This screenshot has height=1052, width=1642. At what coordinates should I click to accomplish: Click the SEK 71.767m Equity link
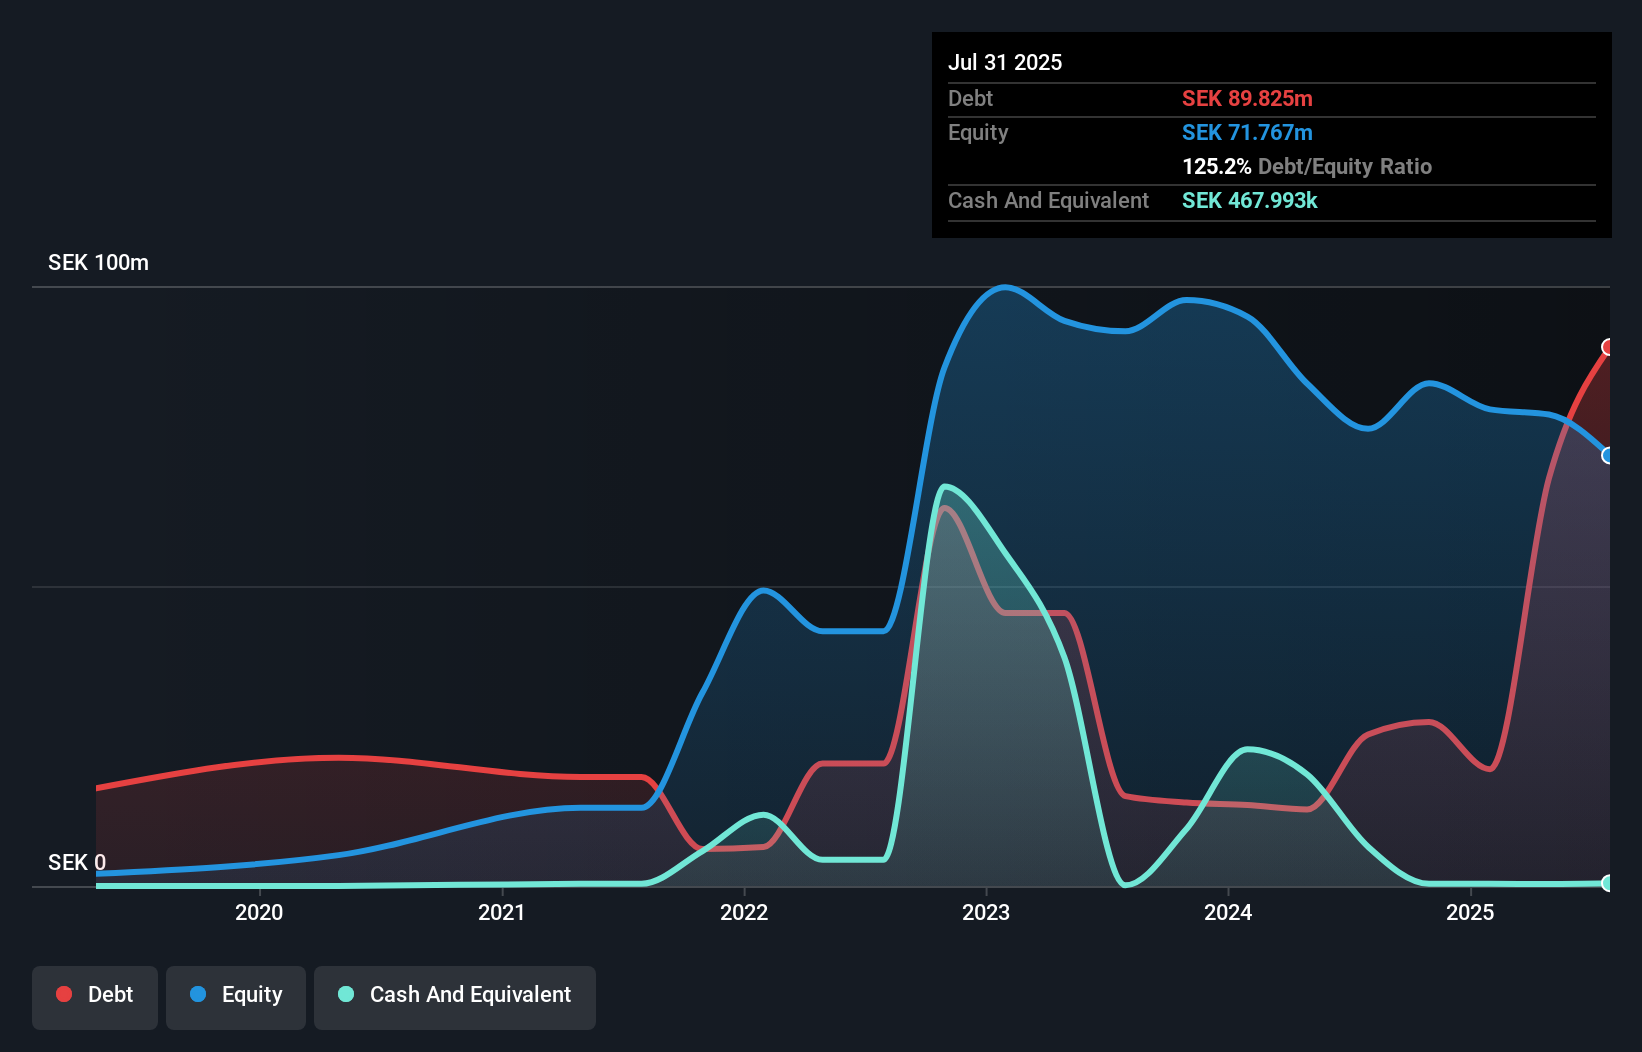(x=1248, y=132)
